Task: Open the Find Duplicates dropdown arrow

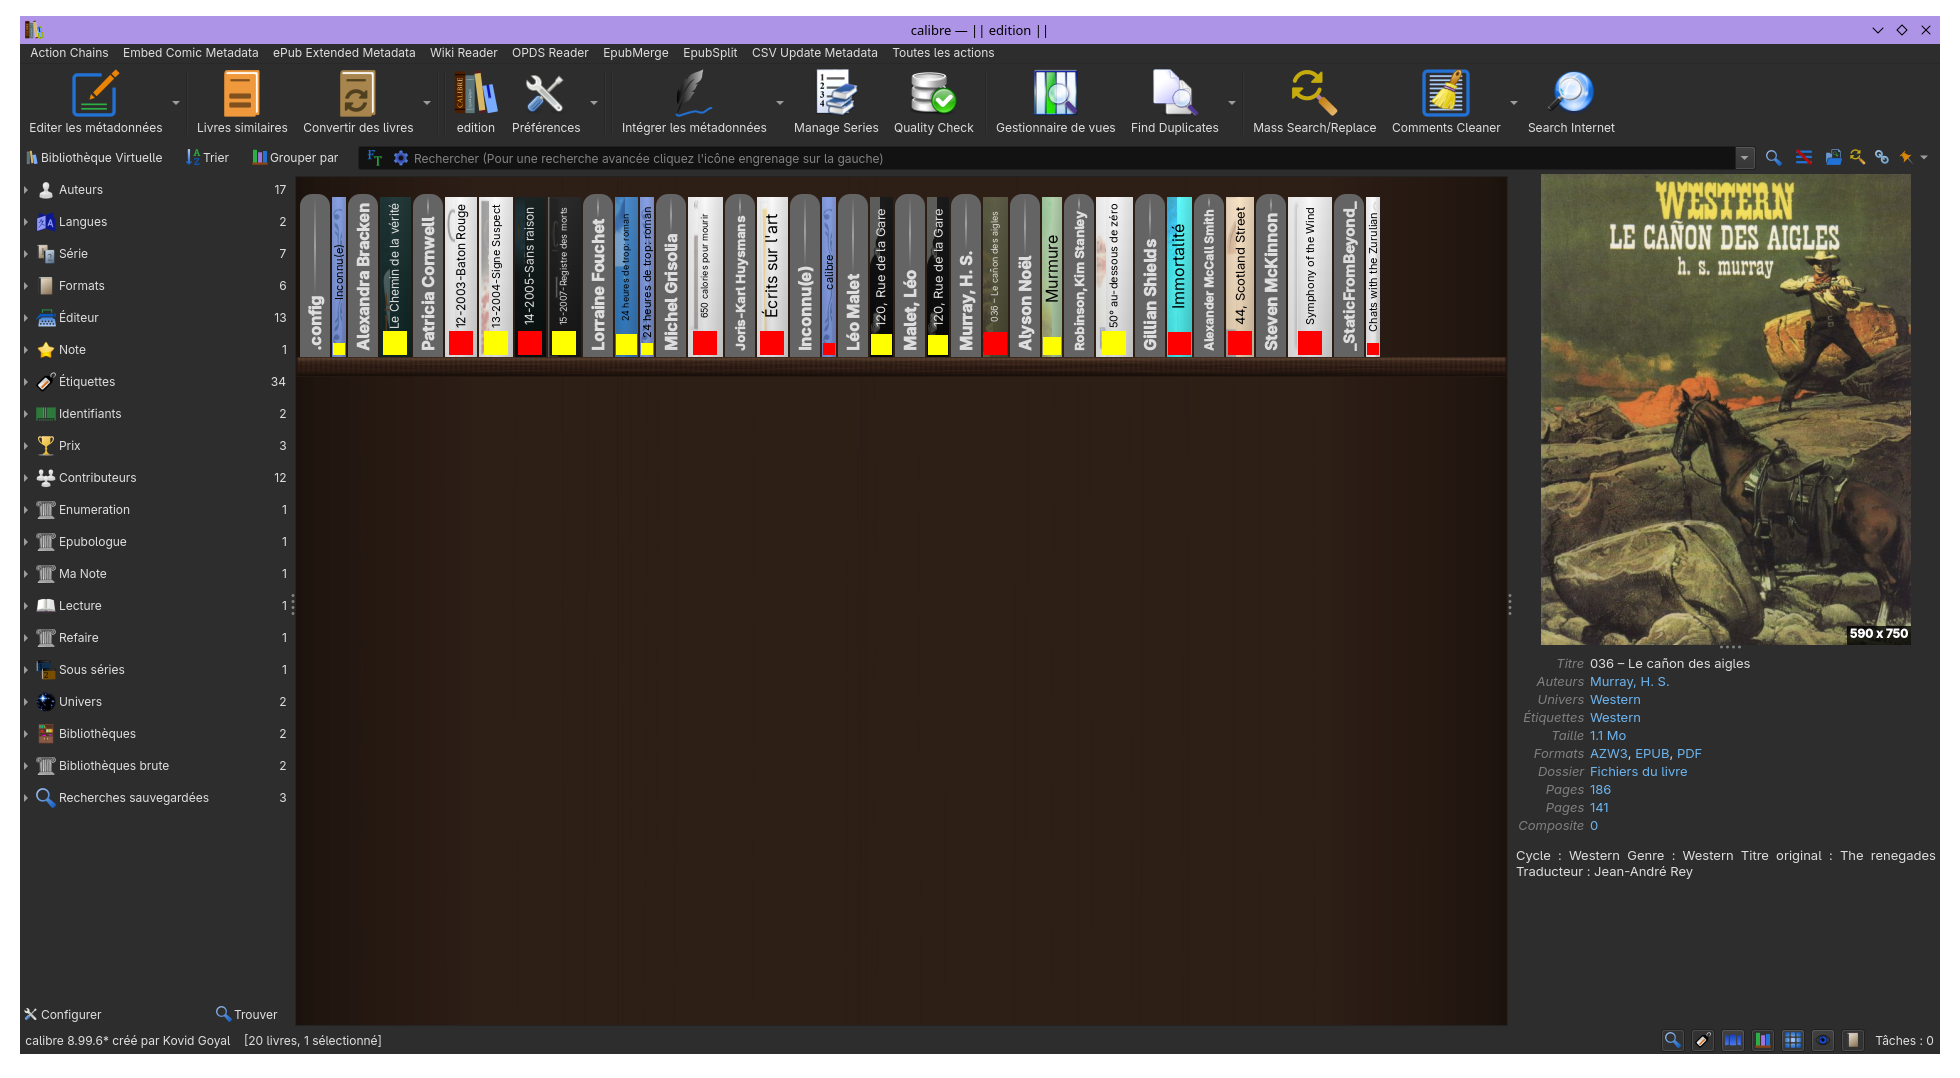Action: (1232, 103)
